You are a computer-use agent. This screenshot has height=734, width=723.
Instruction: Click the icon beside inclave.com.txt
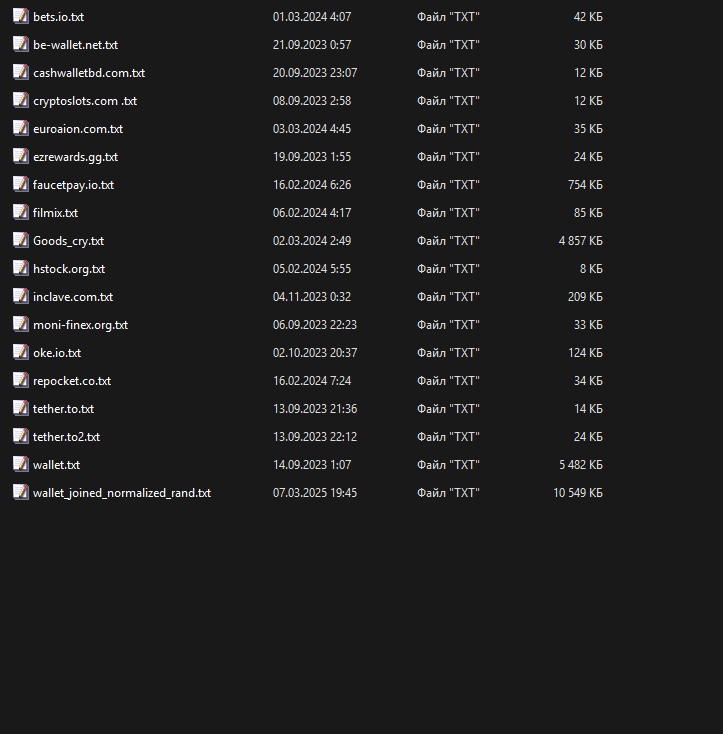point(20,297)
